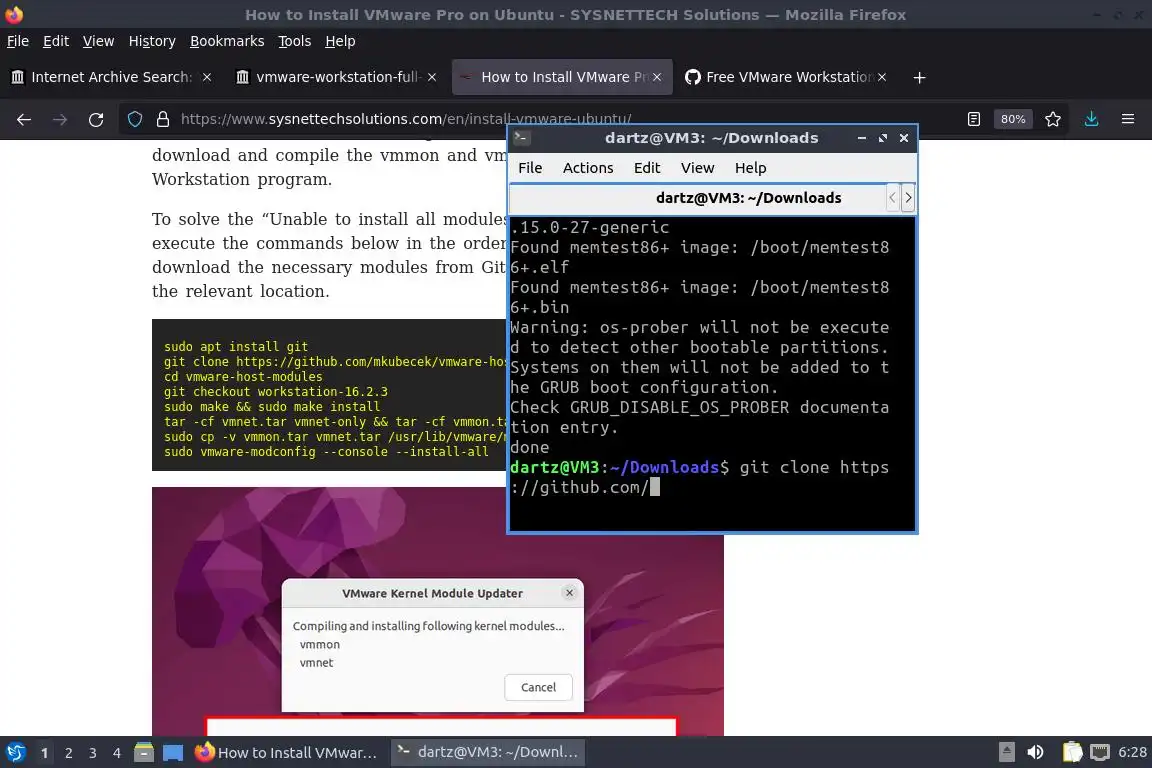Switch to workspace 3
Image resolution: width=1152 pixels, height=768 pixels.
93,753
